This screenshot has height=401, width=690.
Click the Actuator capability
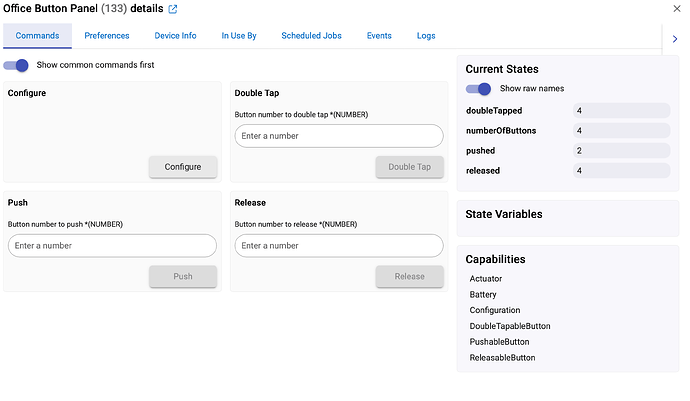486,279
